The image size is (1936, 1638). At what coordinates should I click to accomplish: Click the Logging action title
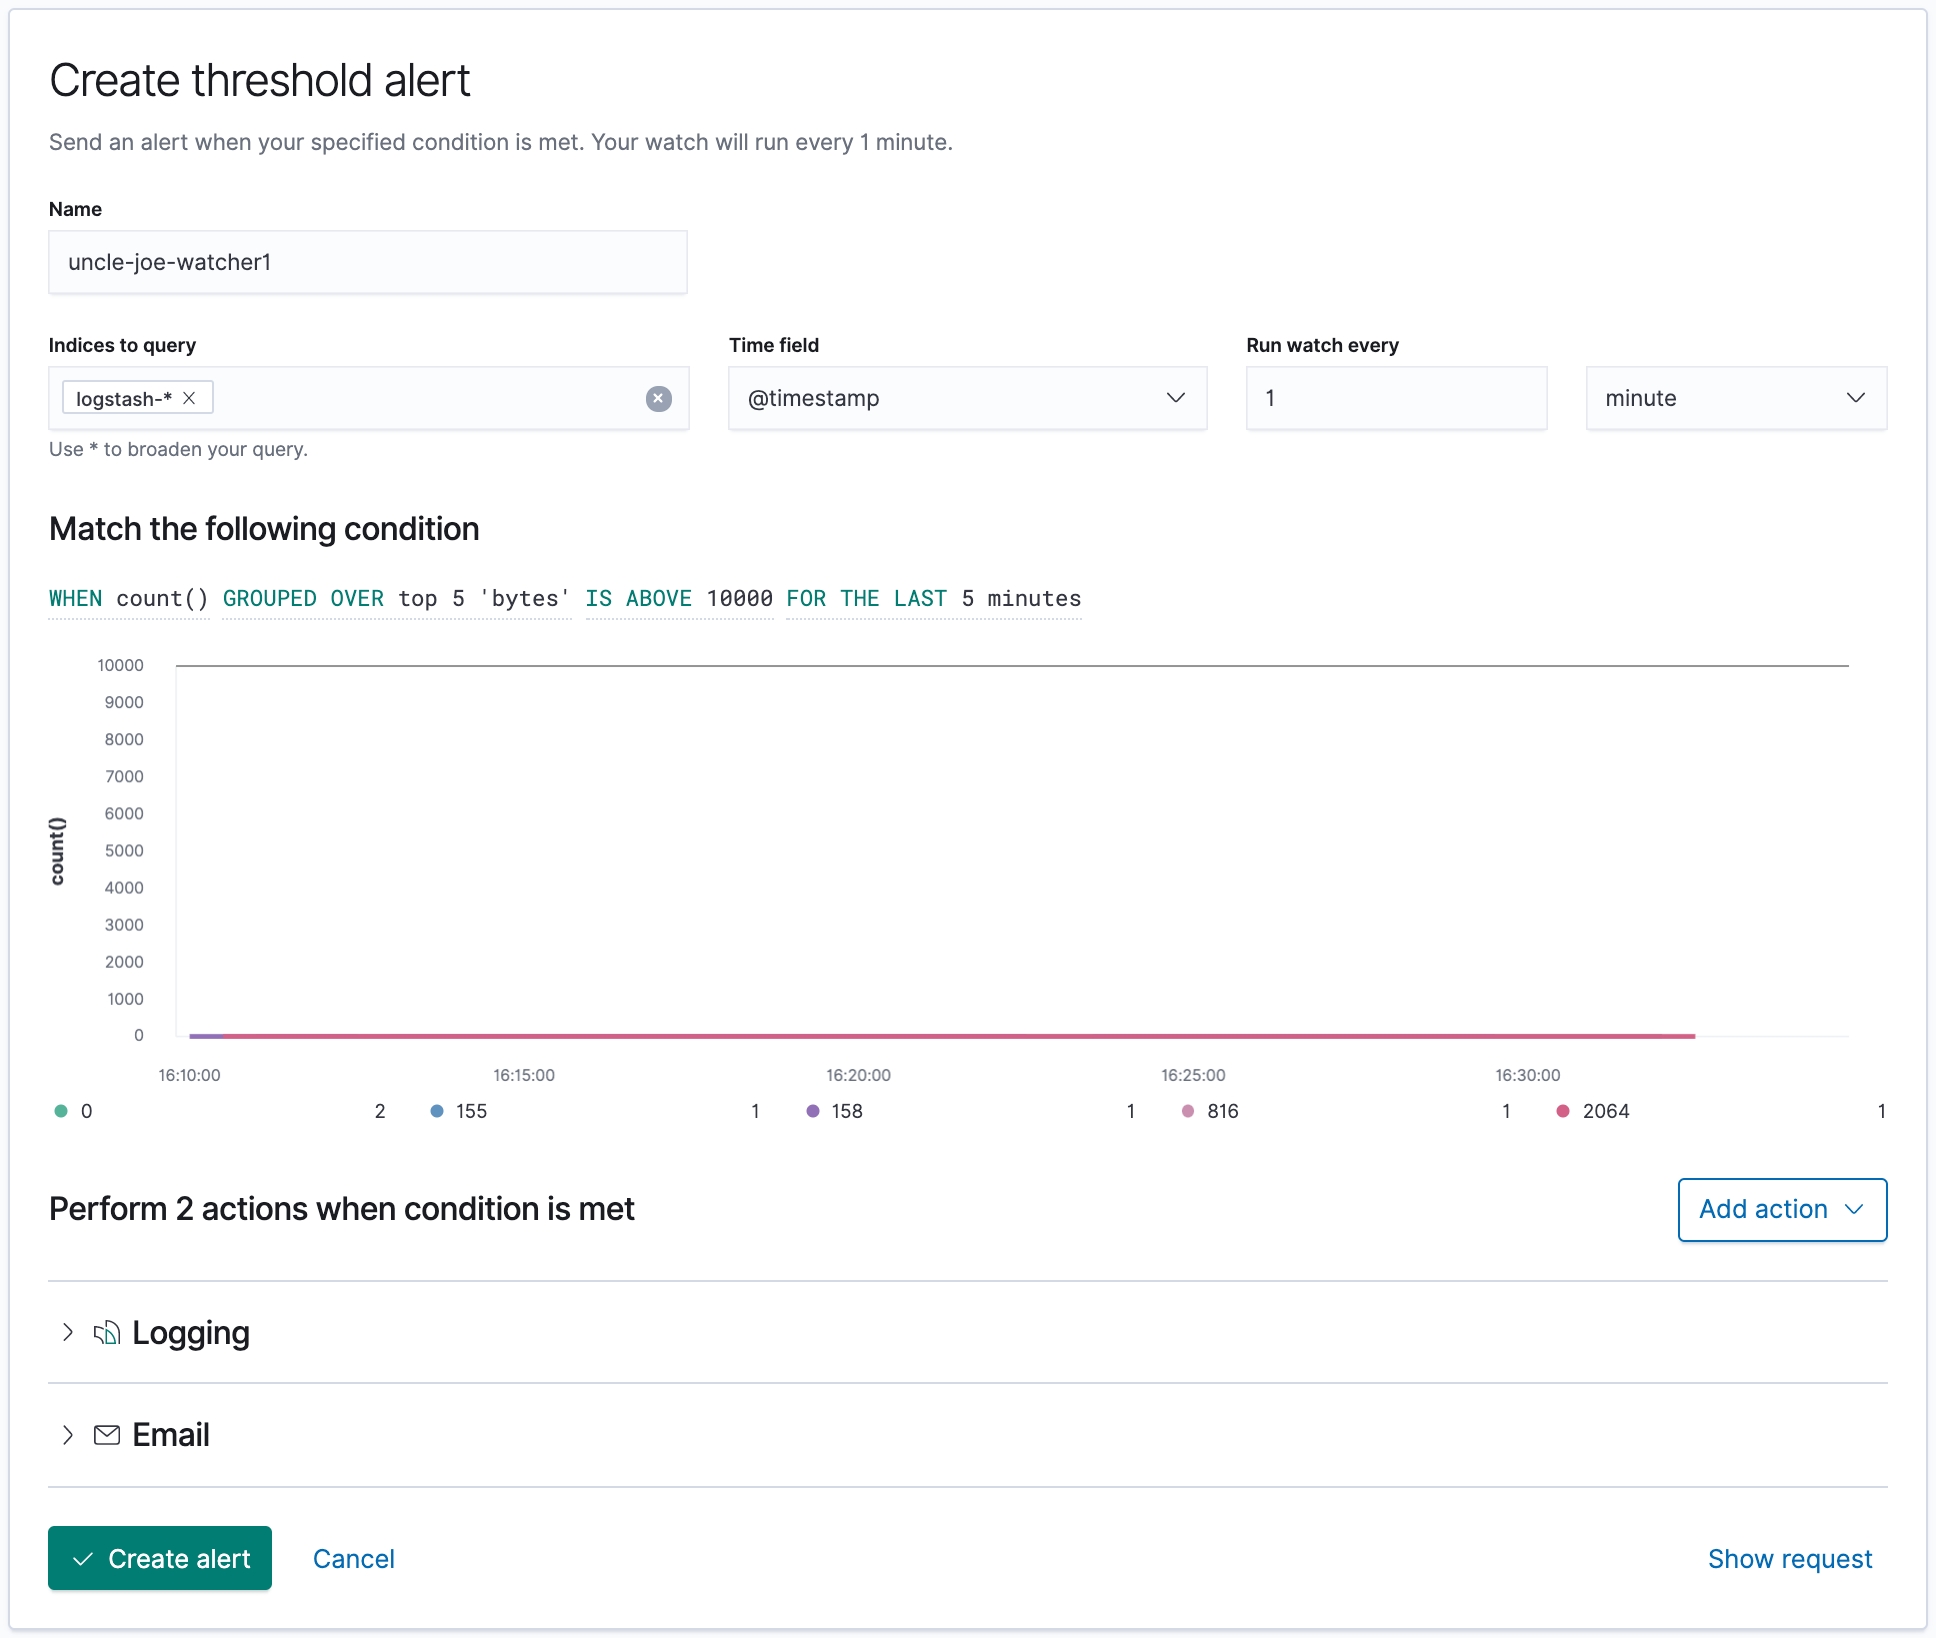(191, 1333)
